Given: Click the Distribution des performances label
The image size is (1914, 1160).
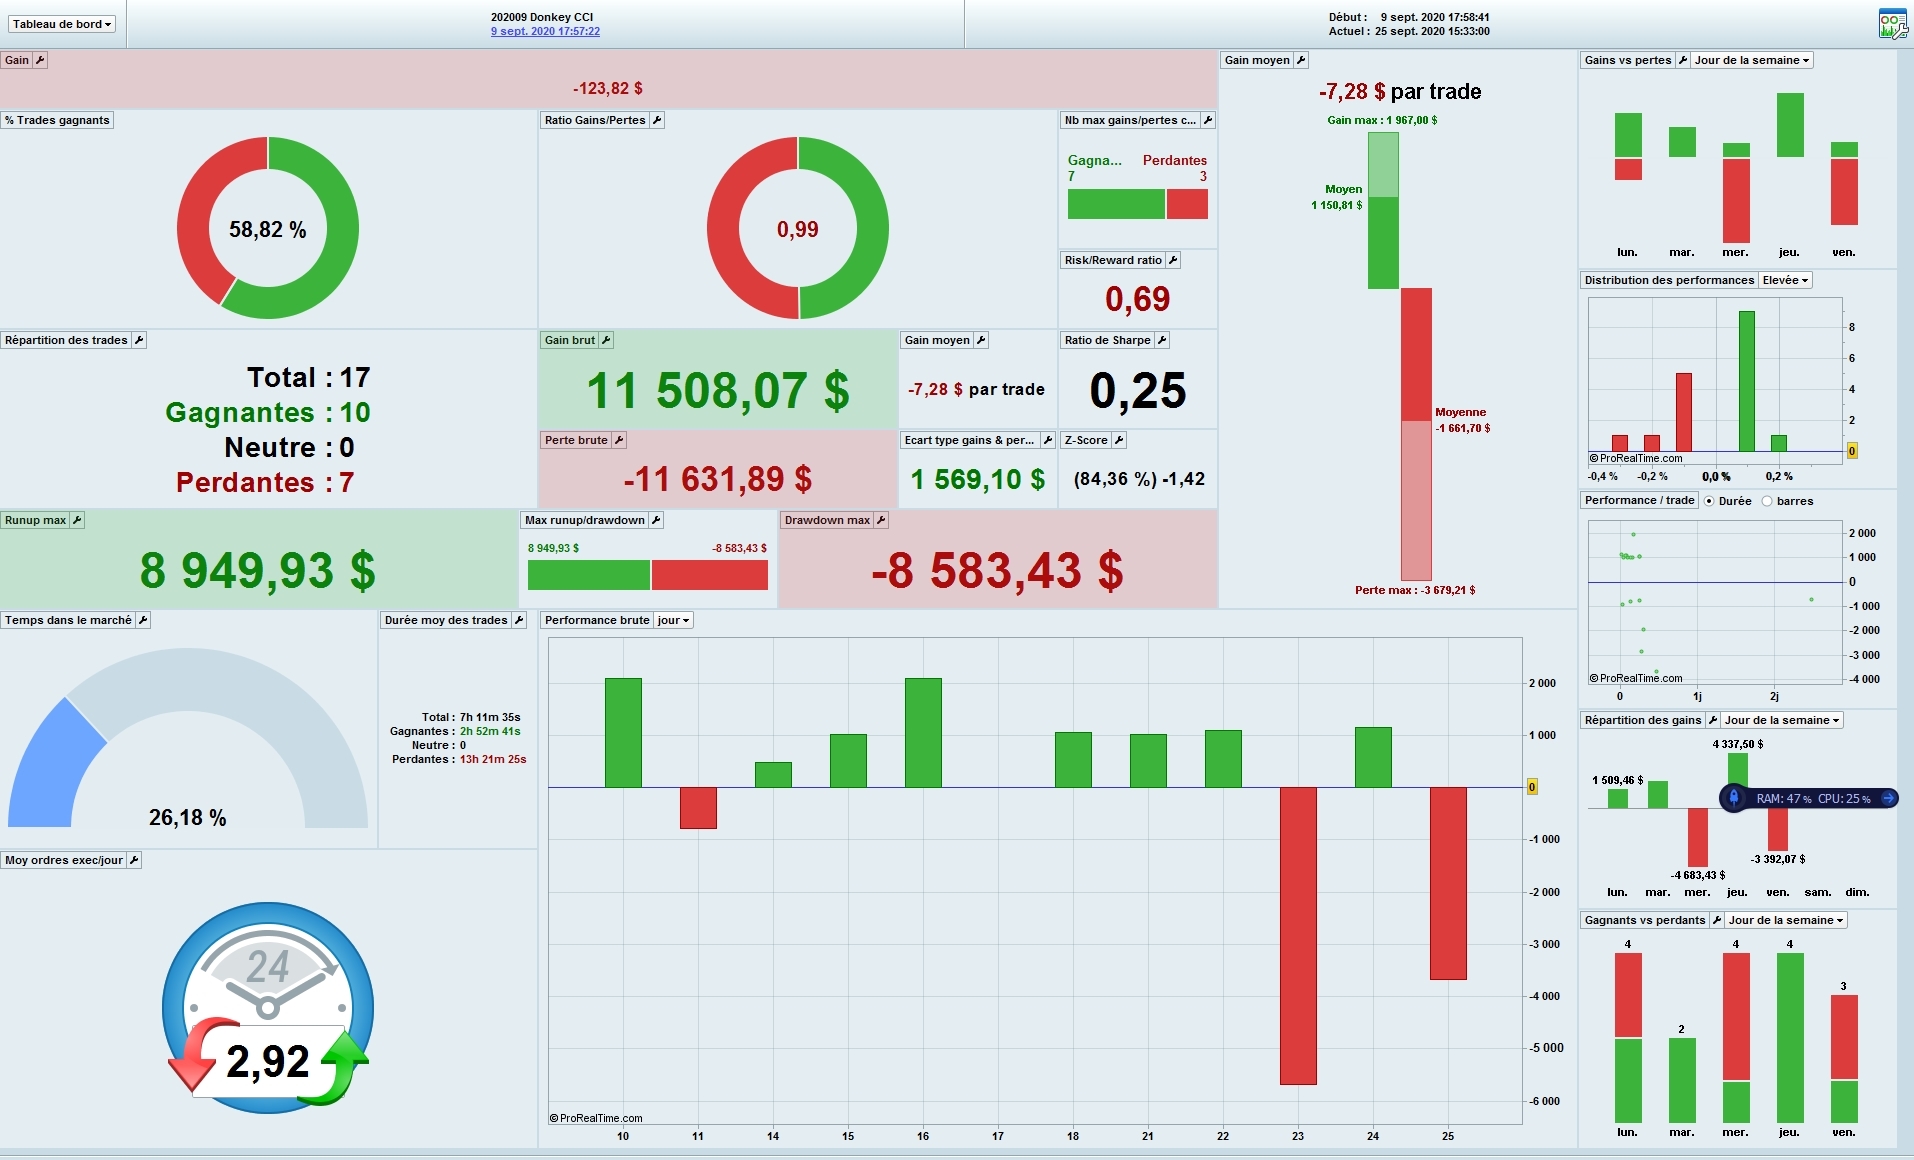Looking at the screenshot, I should [x=1669, y=280].
